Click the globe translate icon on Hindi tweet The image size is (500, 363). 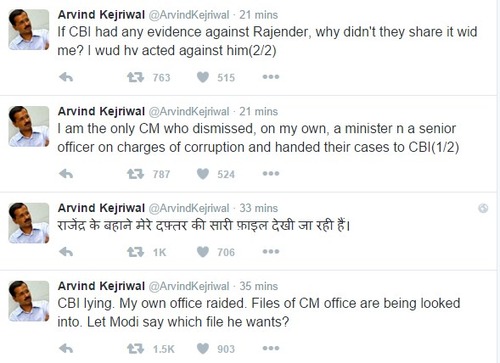coord(483,208)
